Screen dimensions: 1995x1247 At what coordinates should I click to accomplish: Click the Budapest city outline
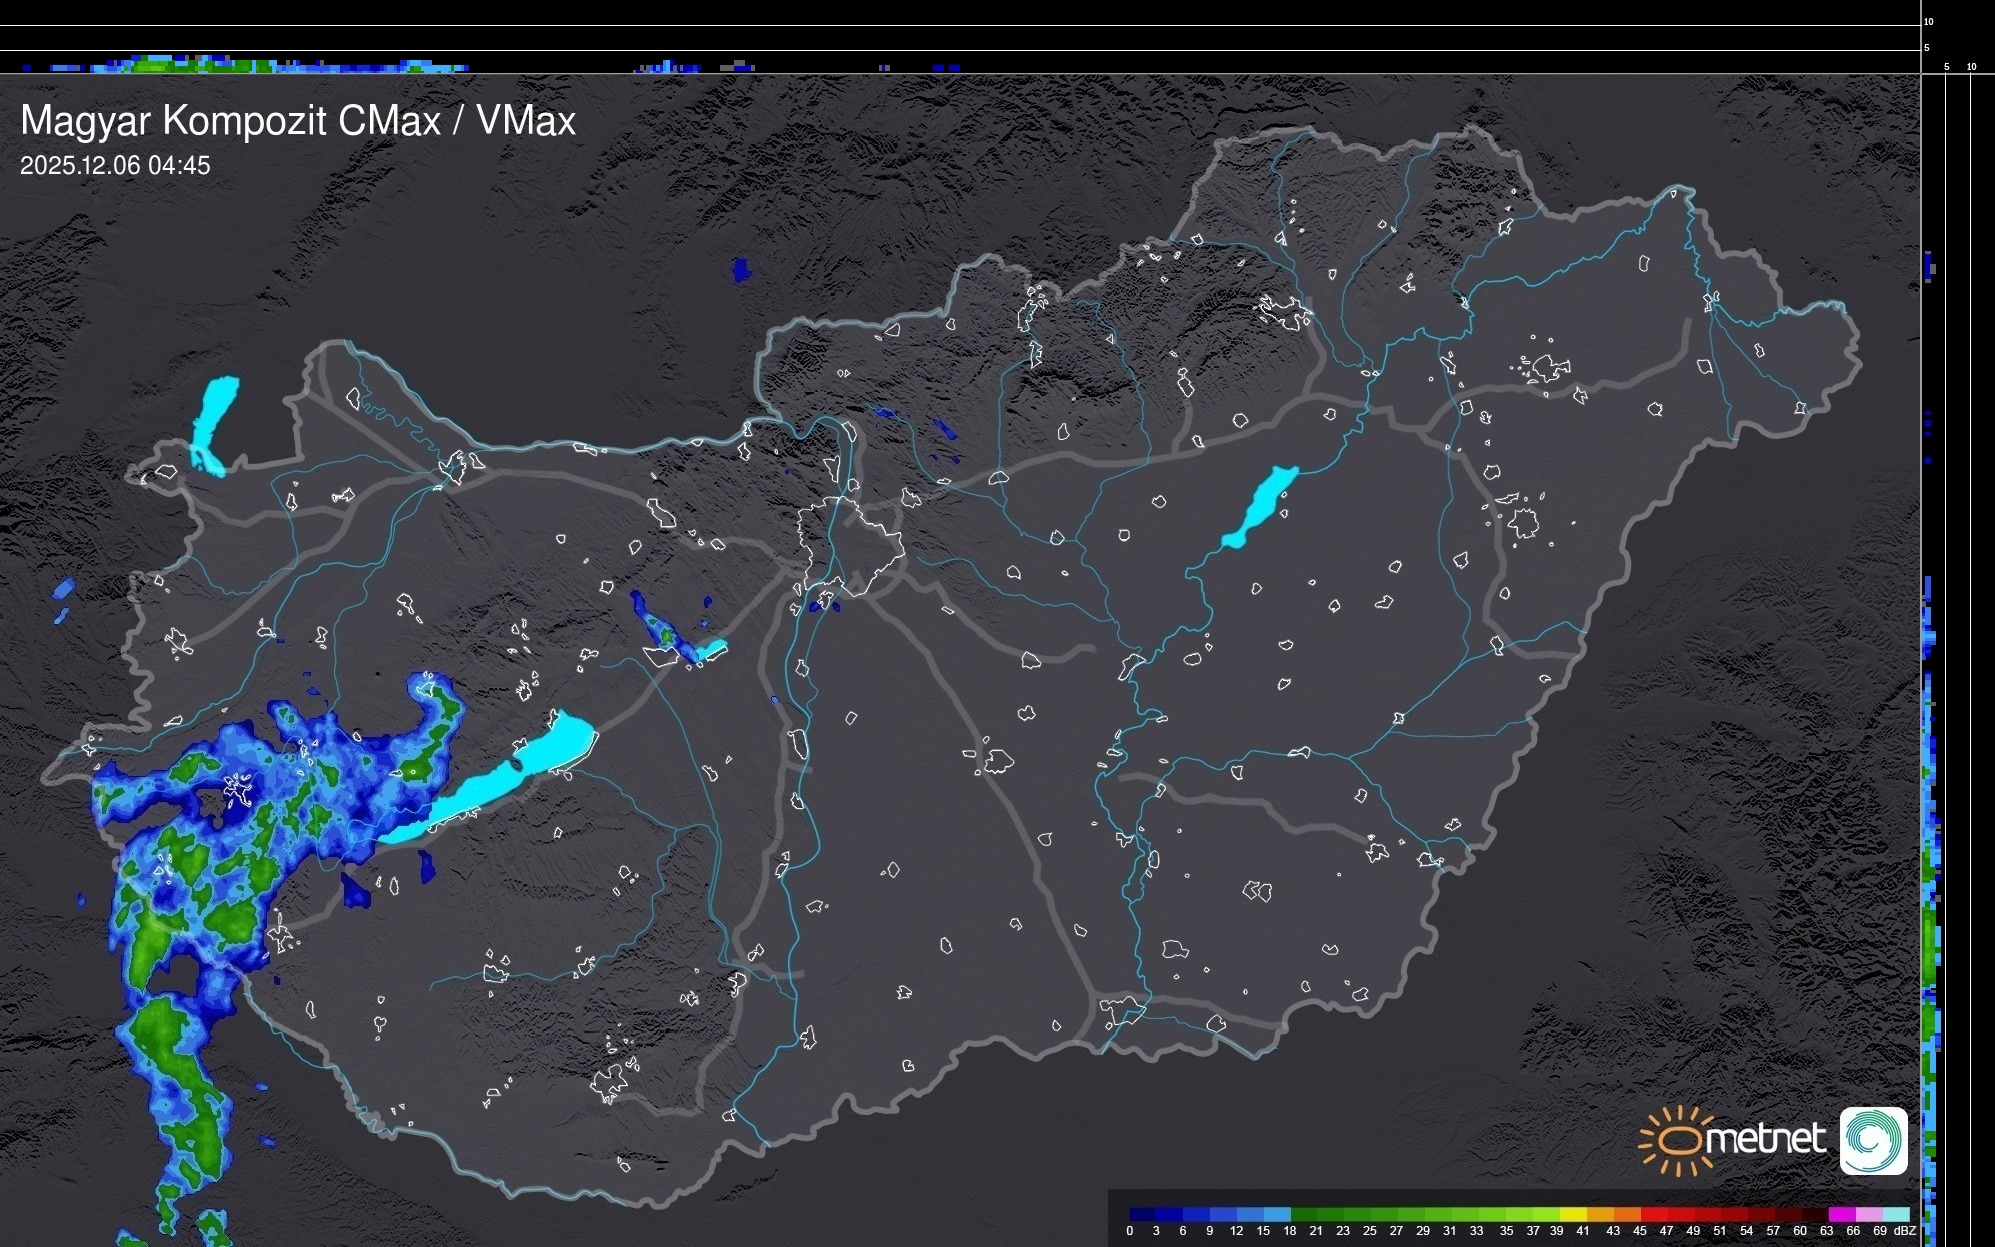point(850,543)
